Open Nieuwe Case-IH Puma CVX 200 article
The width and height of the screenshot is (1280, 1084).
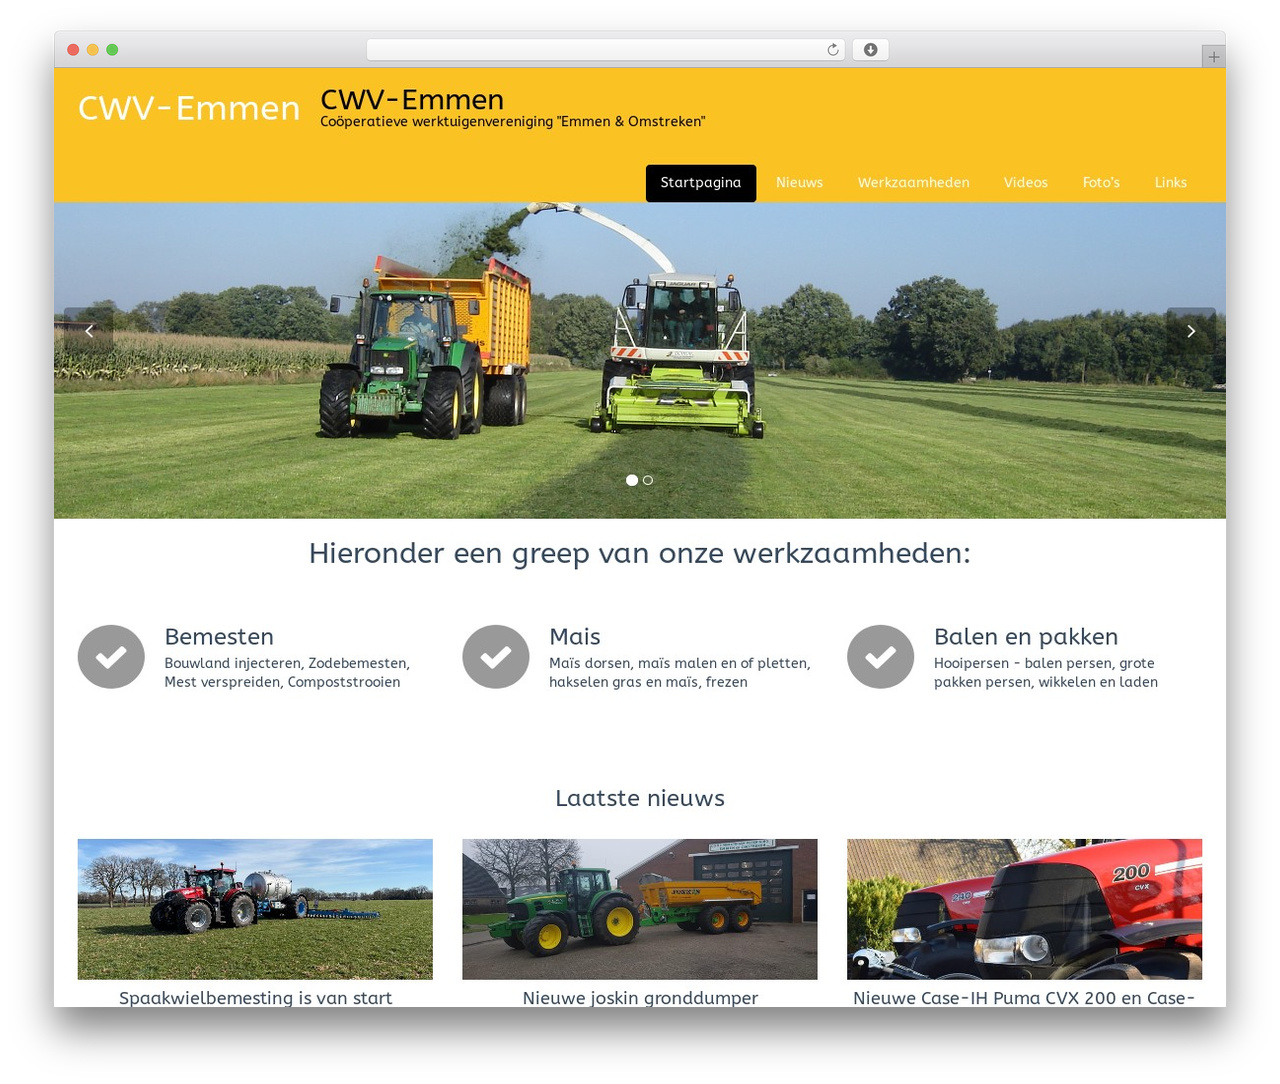click(1024, 997)
